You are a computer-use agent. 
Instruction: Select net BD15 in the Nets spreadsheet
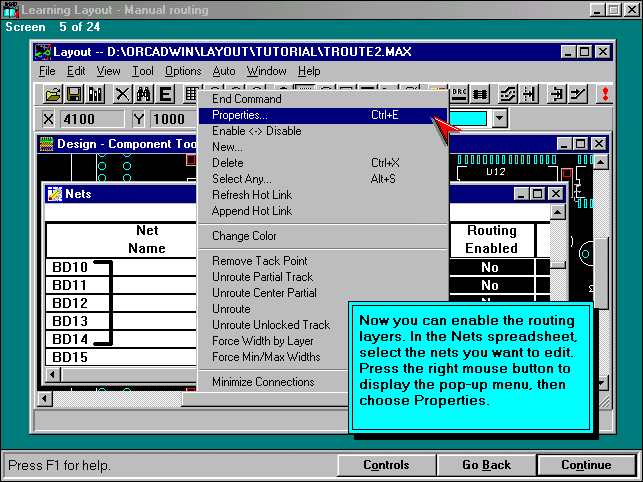[70, 357]
